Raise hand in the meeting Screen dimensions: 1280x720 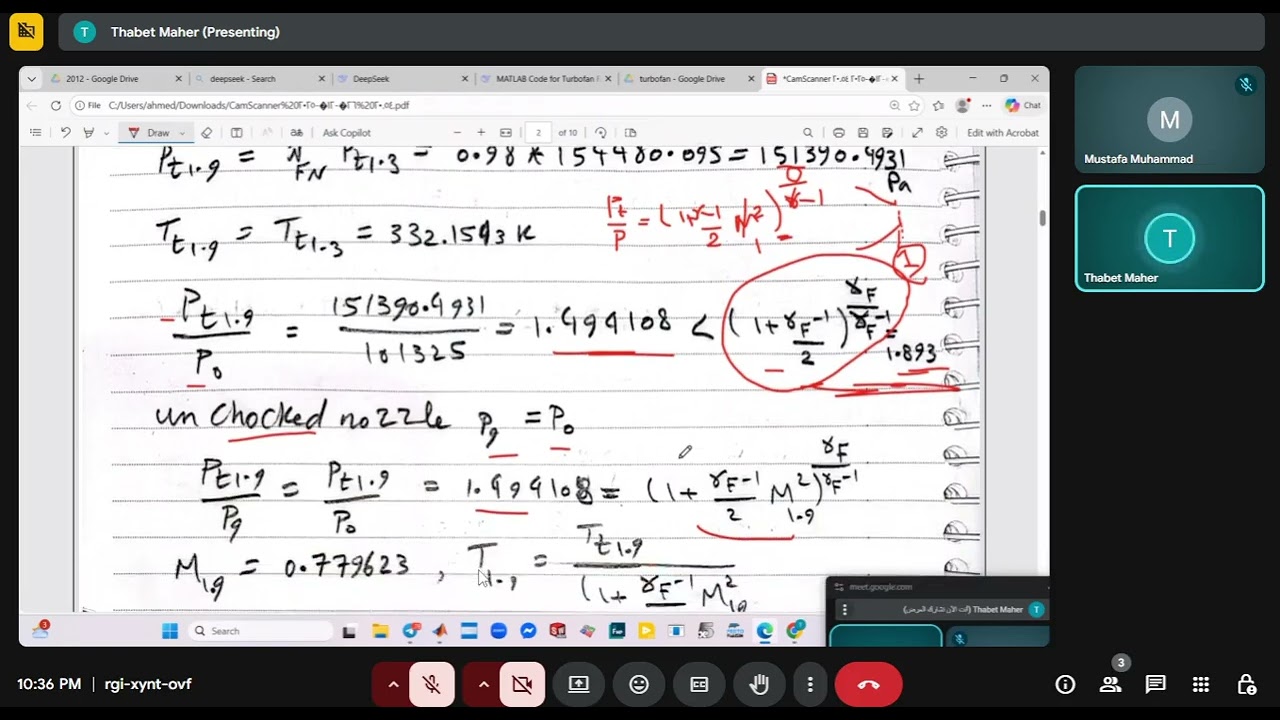759,685
